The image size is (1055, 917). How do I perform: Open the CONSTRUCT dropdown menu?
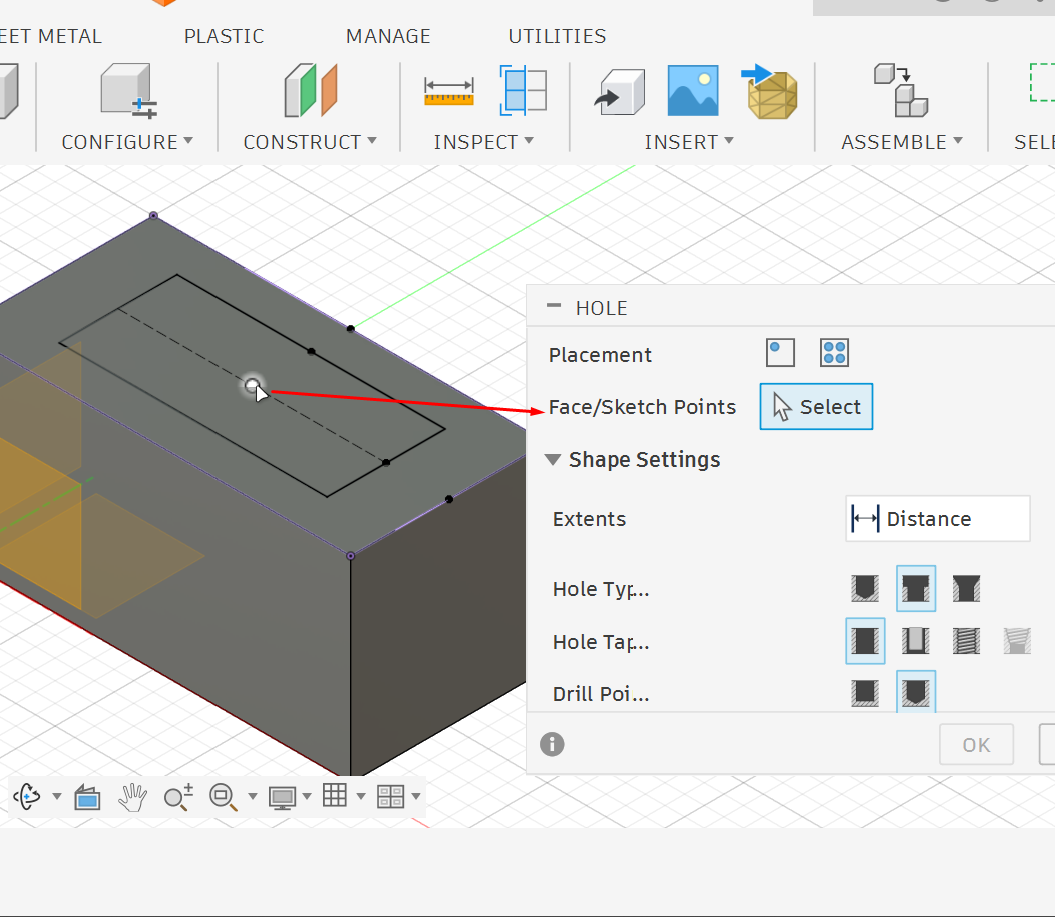click(x=310, y=142)
